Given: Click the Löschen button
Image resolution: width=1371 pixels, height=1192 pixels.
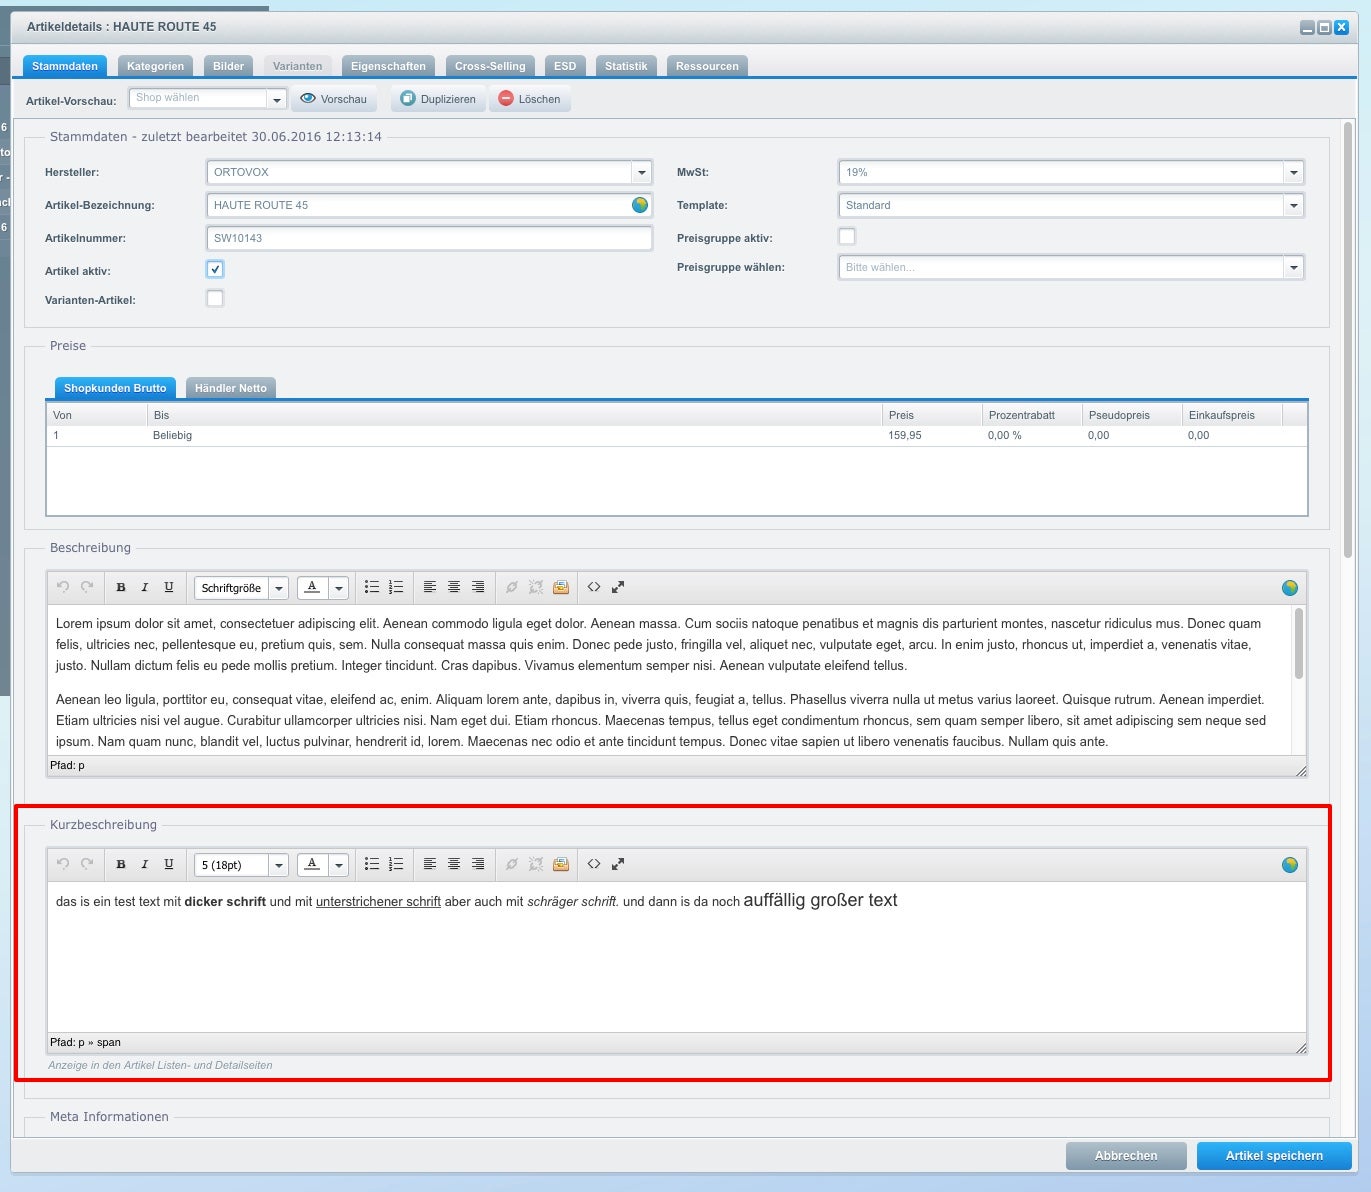Looking at the screenshot, I should click(530, 99).
